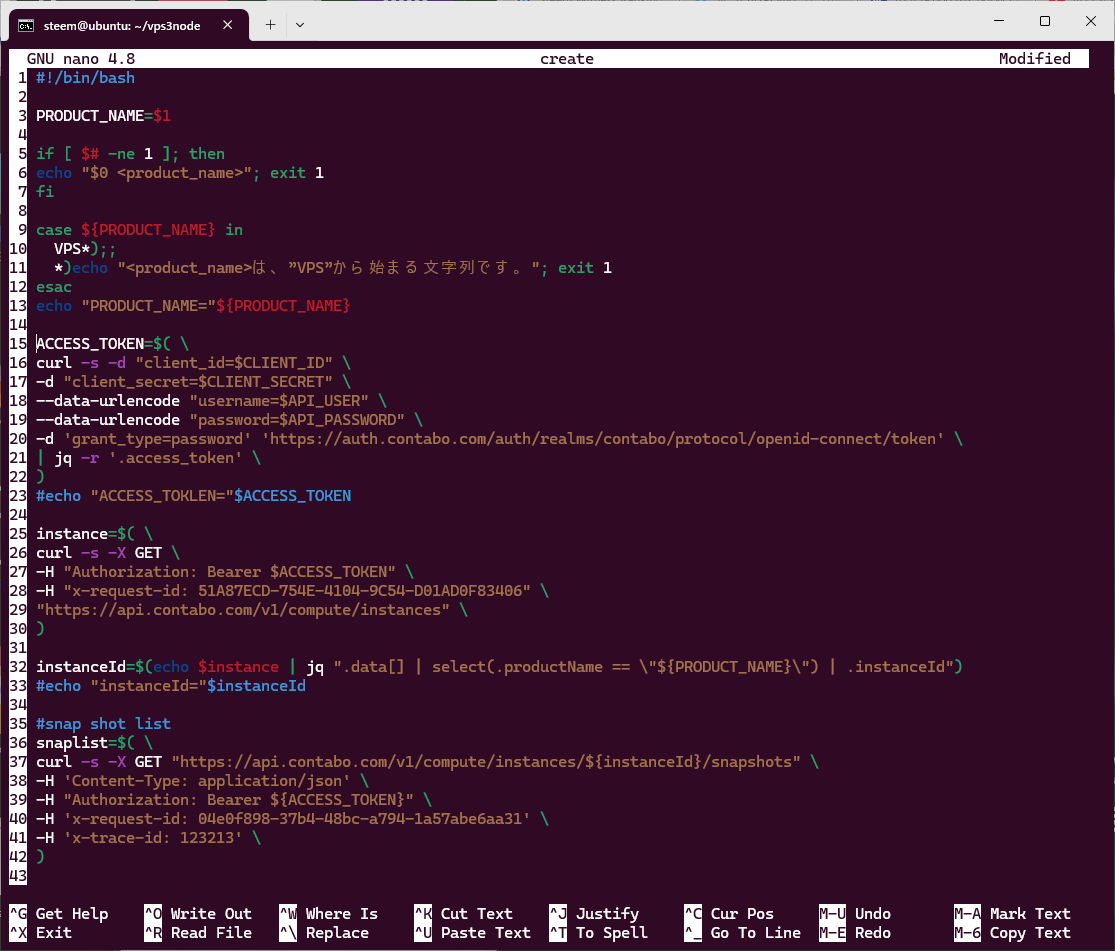Maximize the terminal window
The height and width of the screenshot is (951, 1115).
coord(1045,21)
